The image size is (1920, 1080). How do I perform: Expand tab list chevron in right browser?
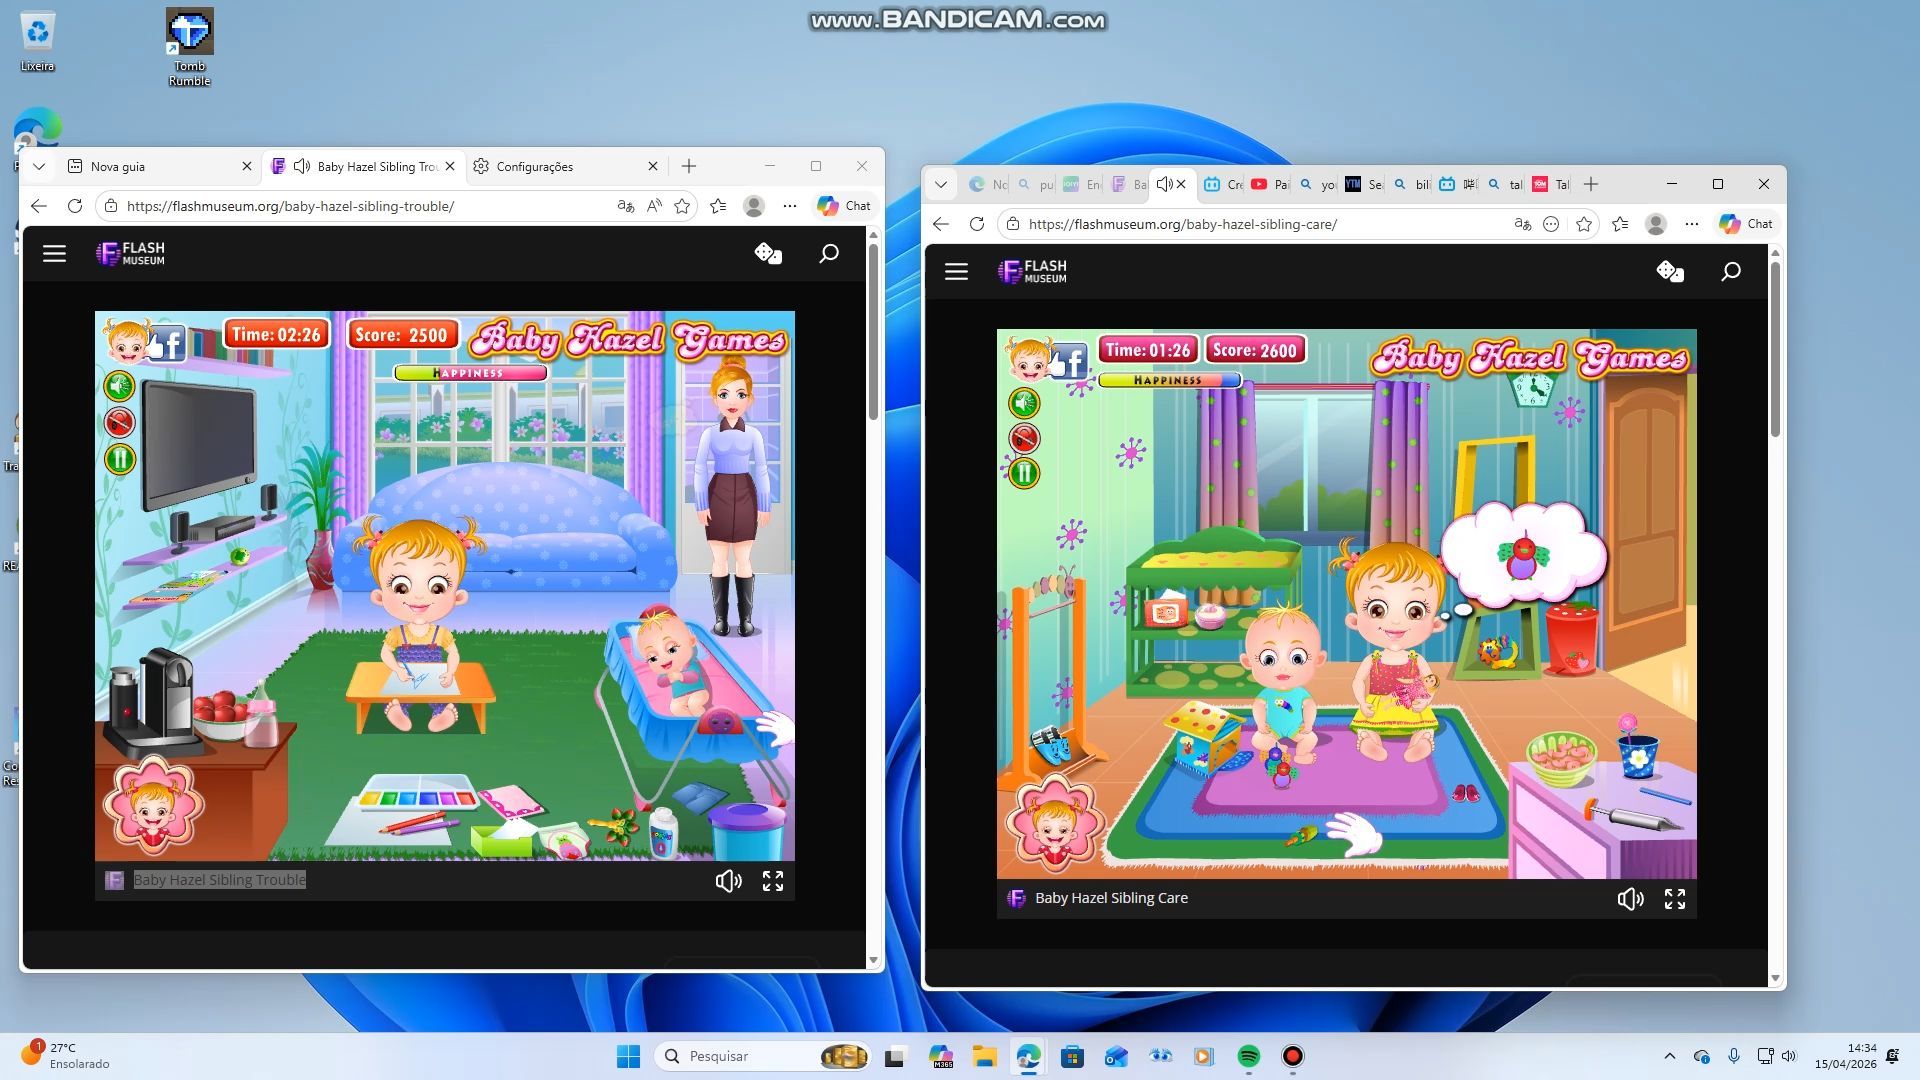pyautogui.click(x=940, y=184)
